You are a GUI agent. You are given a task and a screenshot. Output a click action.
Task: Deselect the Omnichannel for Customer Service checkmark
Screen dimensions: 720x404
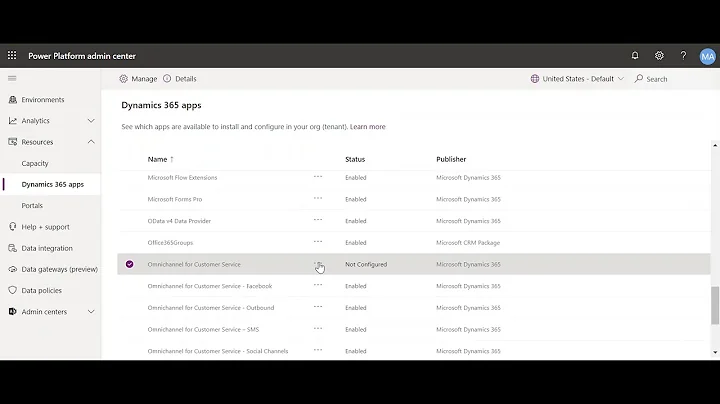129,264
